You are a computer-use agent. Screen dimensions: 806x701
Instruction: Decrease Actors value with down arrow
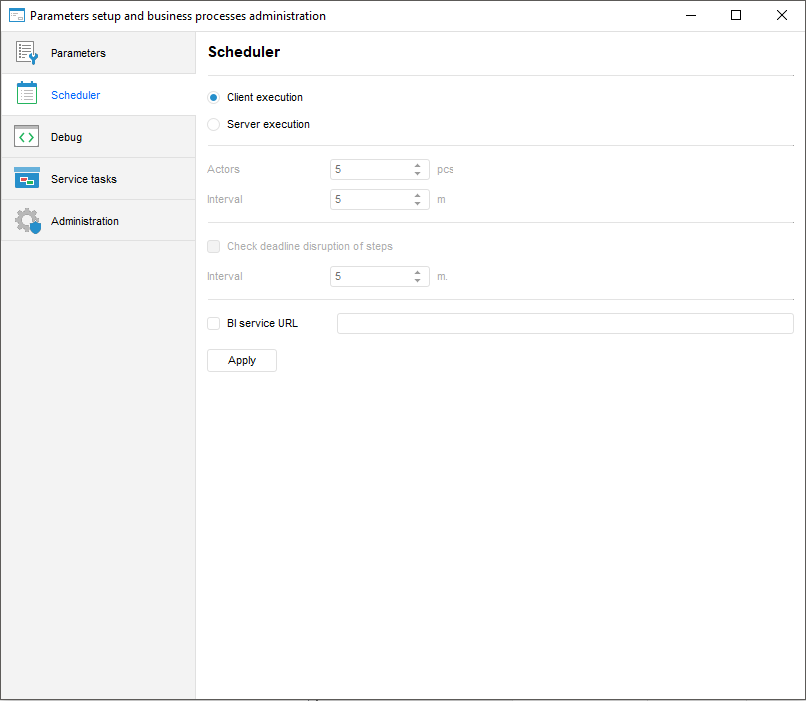(417, 174)
